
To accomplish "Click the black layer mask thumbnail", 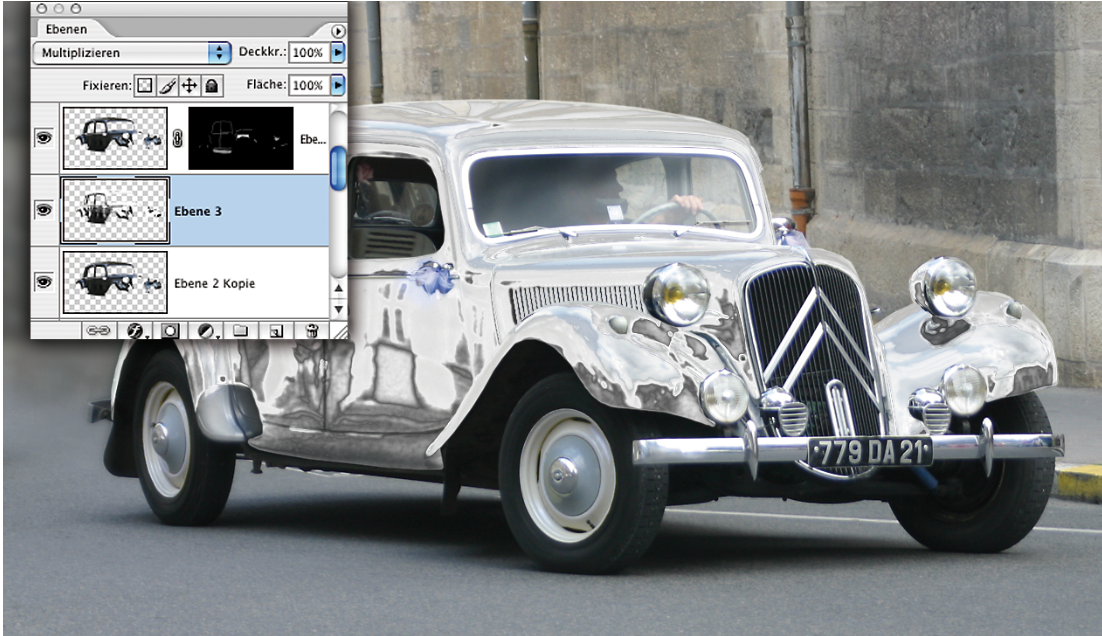I will 240,139.
